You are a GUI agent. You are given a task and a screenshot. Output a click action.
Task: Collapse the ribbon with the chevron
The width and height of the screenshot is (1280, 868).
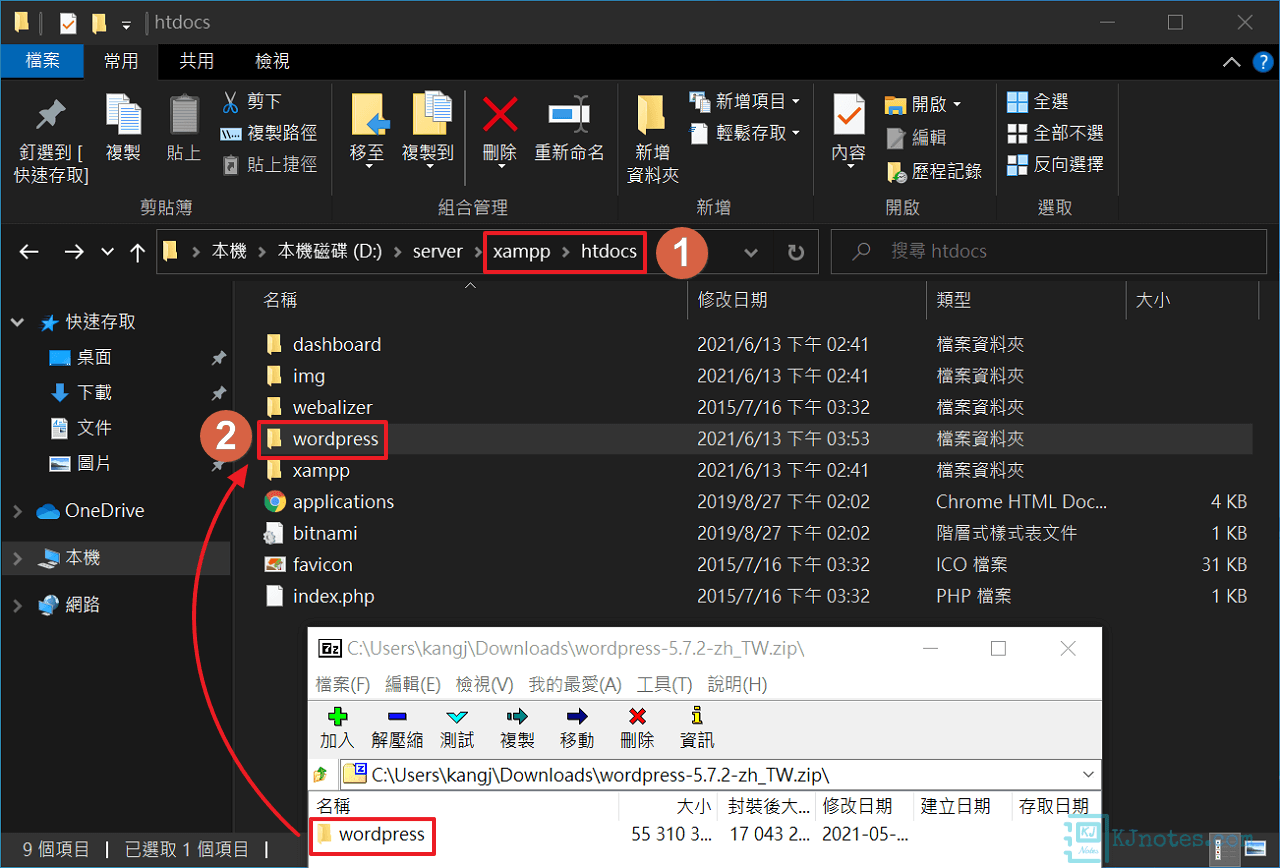(x=1232, y=62)
